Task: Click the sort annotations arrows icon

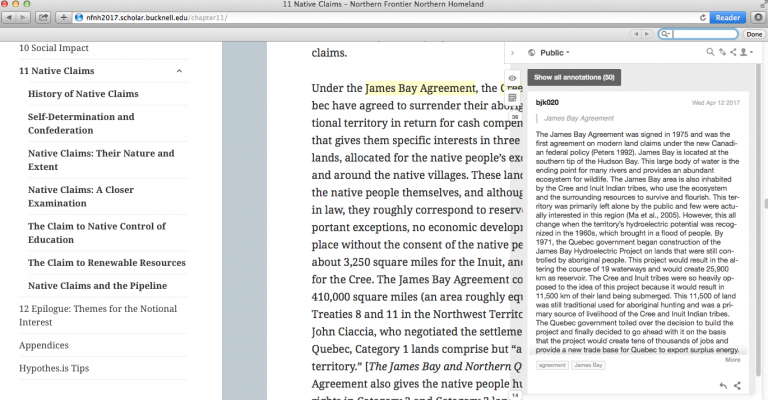Action: [722, 52]
